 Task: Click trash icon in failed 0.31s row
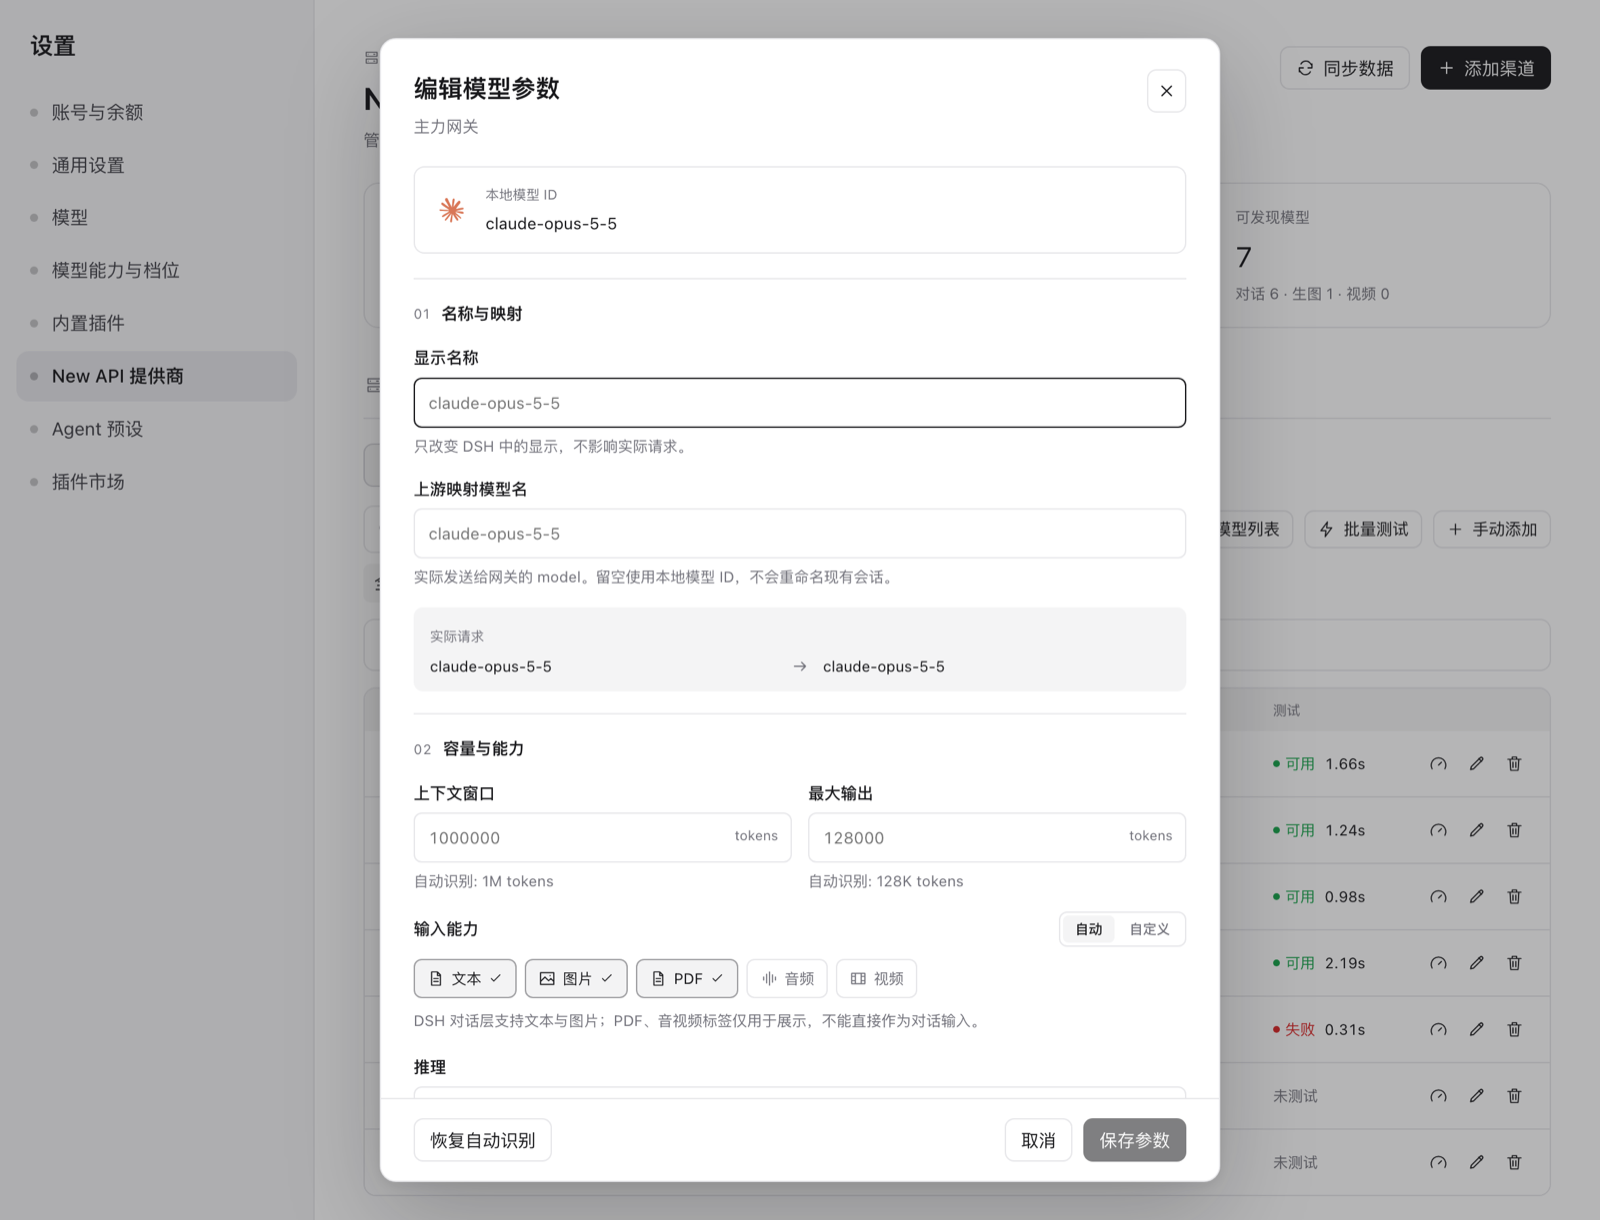[x=1514, y=1029]
